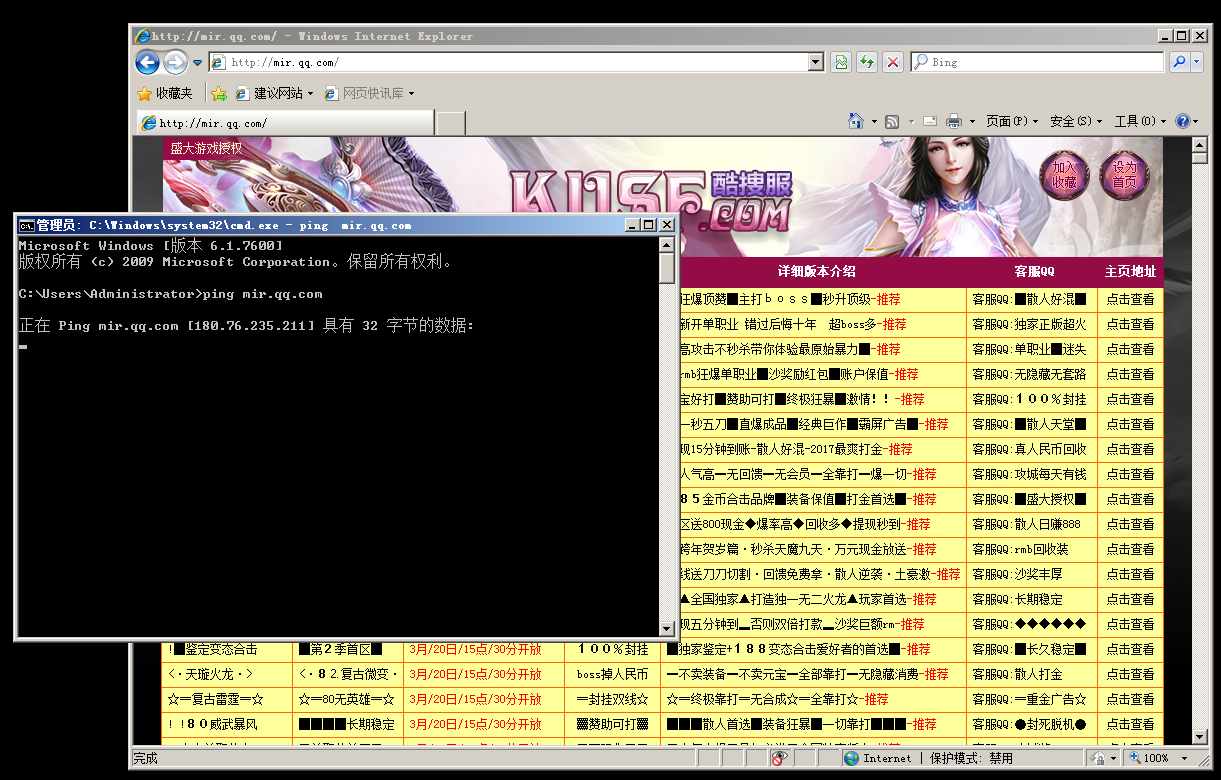Click the Bing search magnifier button
Screen dimensions: 1221x780
pyautogui.click(x=1179, y=62)
